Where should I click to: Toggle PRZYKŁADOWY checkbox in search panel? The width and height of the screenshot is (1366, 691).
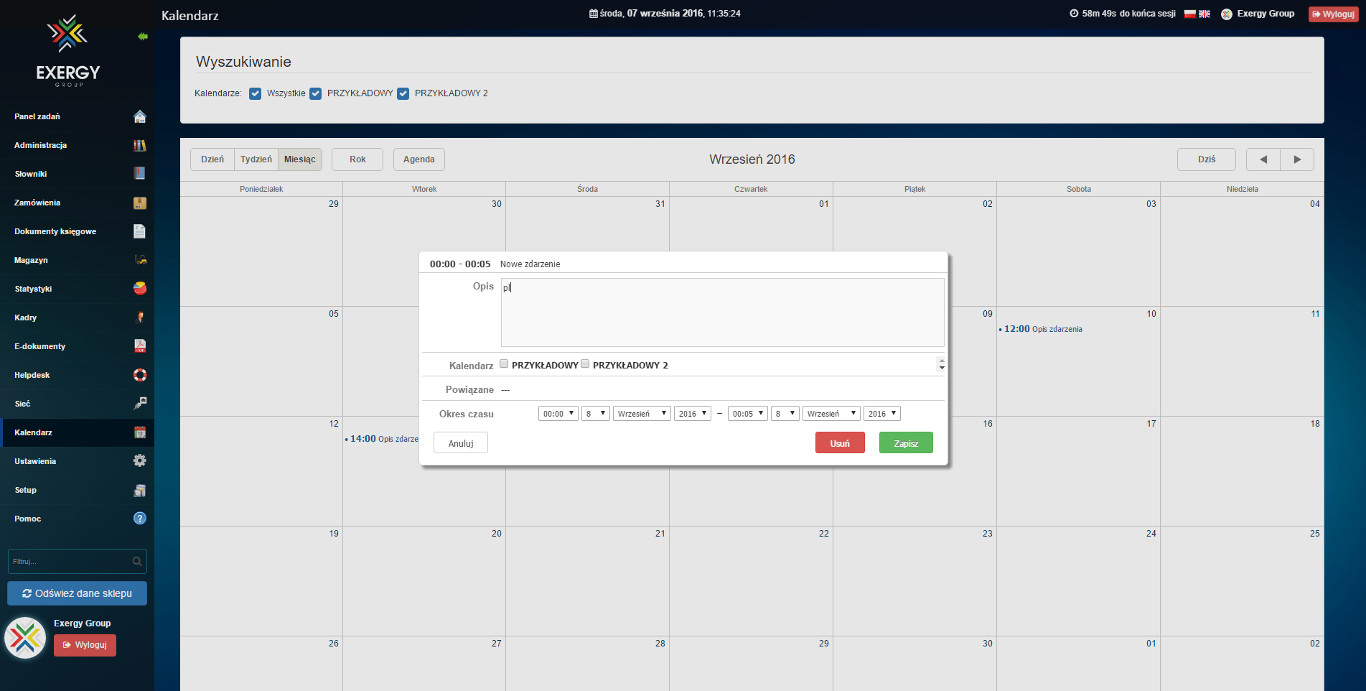click(315, 93)
